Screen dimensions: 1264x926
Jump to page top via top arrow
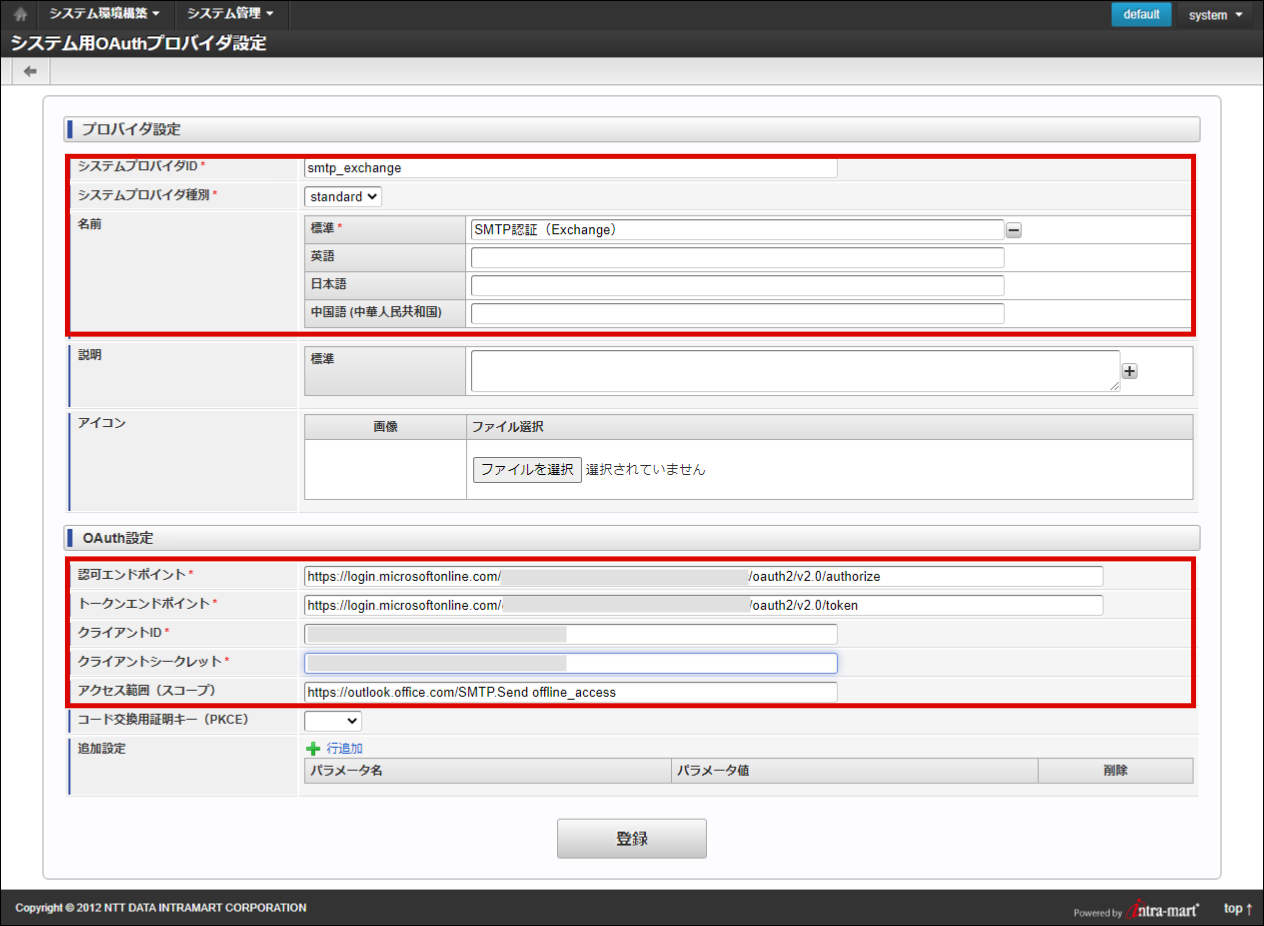(1238, 908)
